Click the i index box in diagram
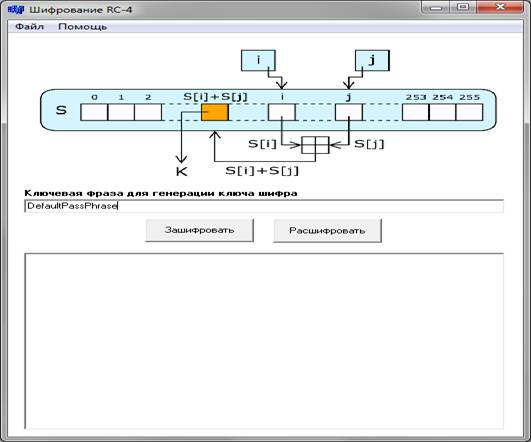Screen dimensions: 531x442 click(258, 60)
